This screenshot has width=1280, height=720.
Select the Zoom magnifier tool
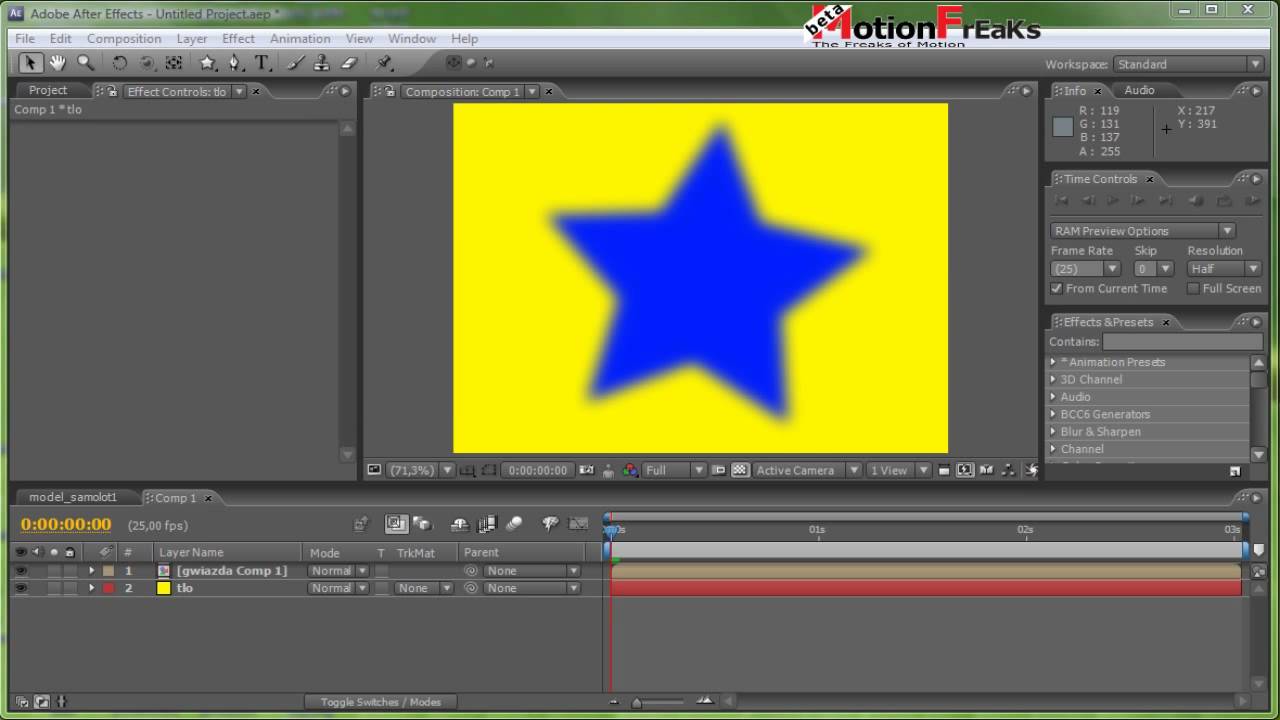click(86, 63)
